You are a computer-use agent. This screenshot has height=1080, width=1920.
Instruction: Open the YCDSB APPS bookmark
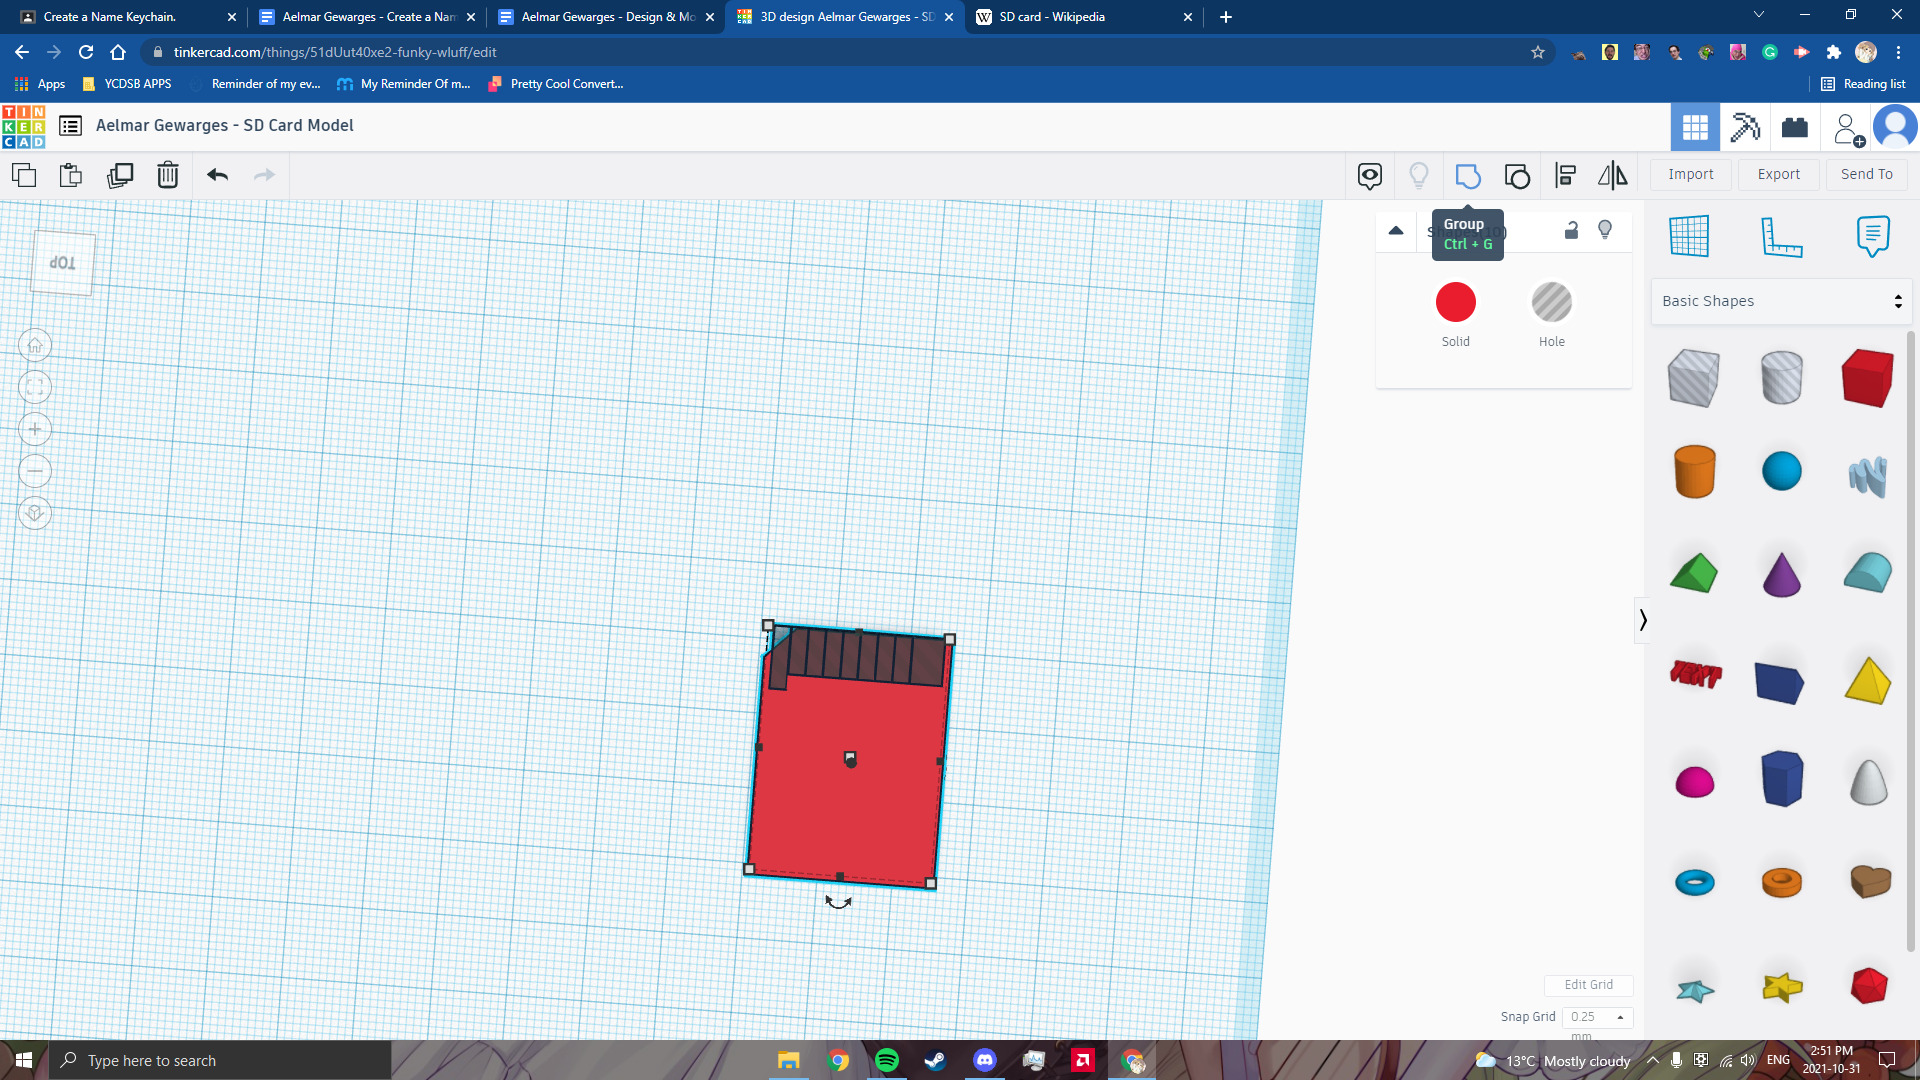pos(127,84)
